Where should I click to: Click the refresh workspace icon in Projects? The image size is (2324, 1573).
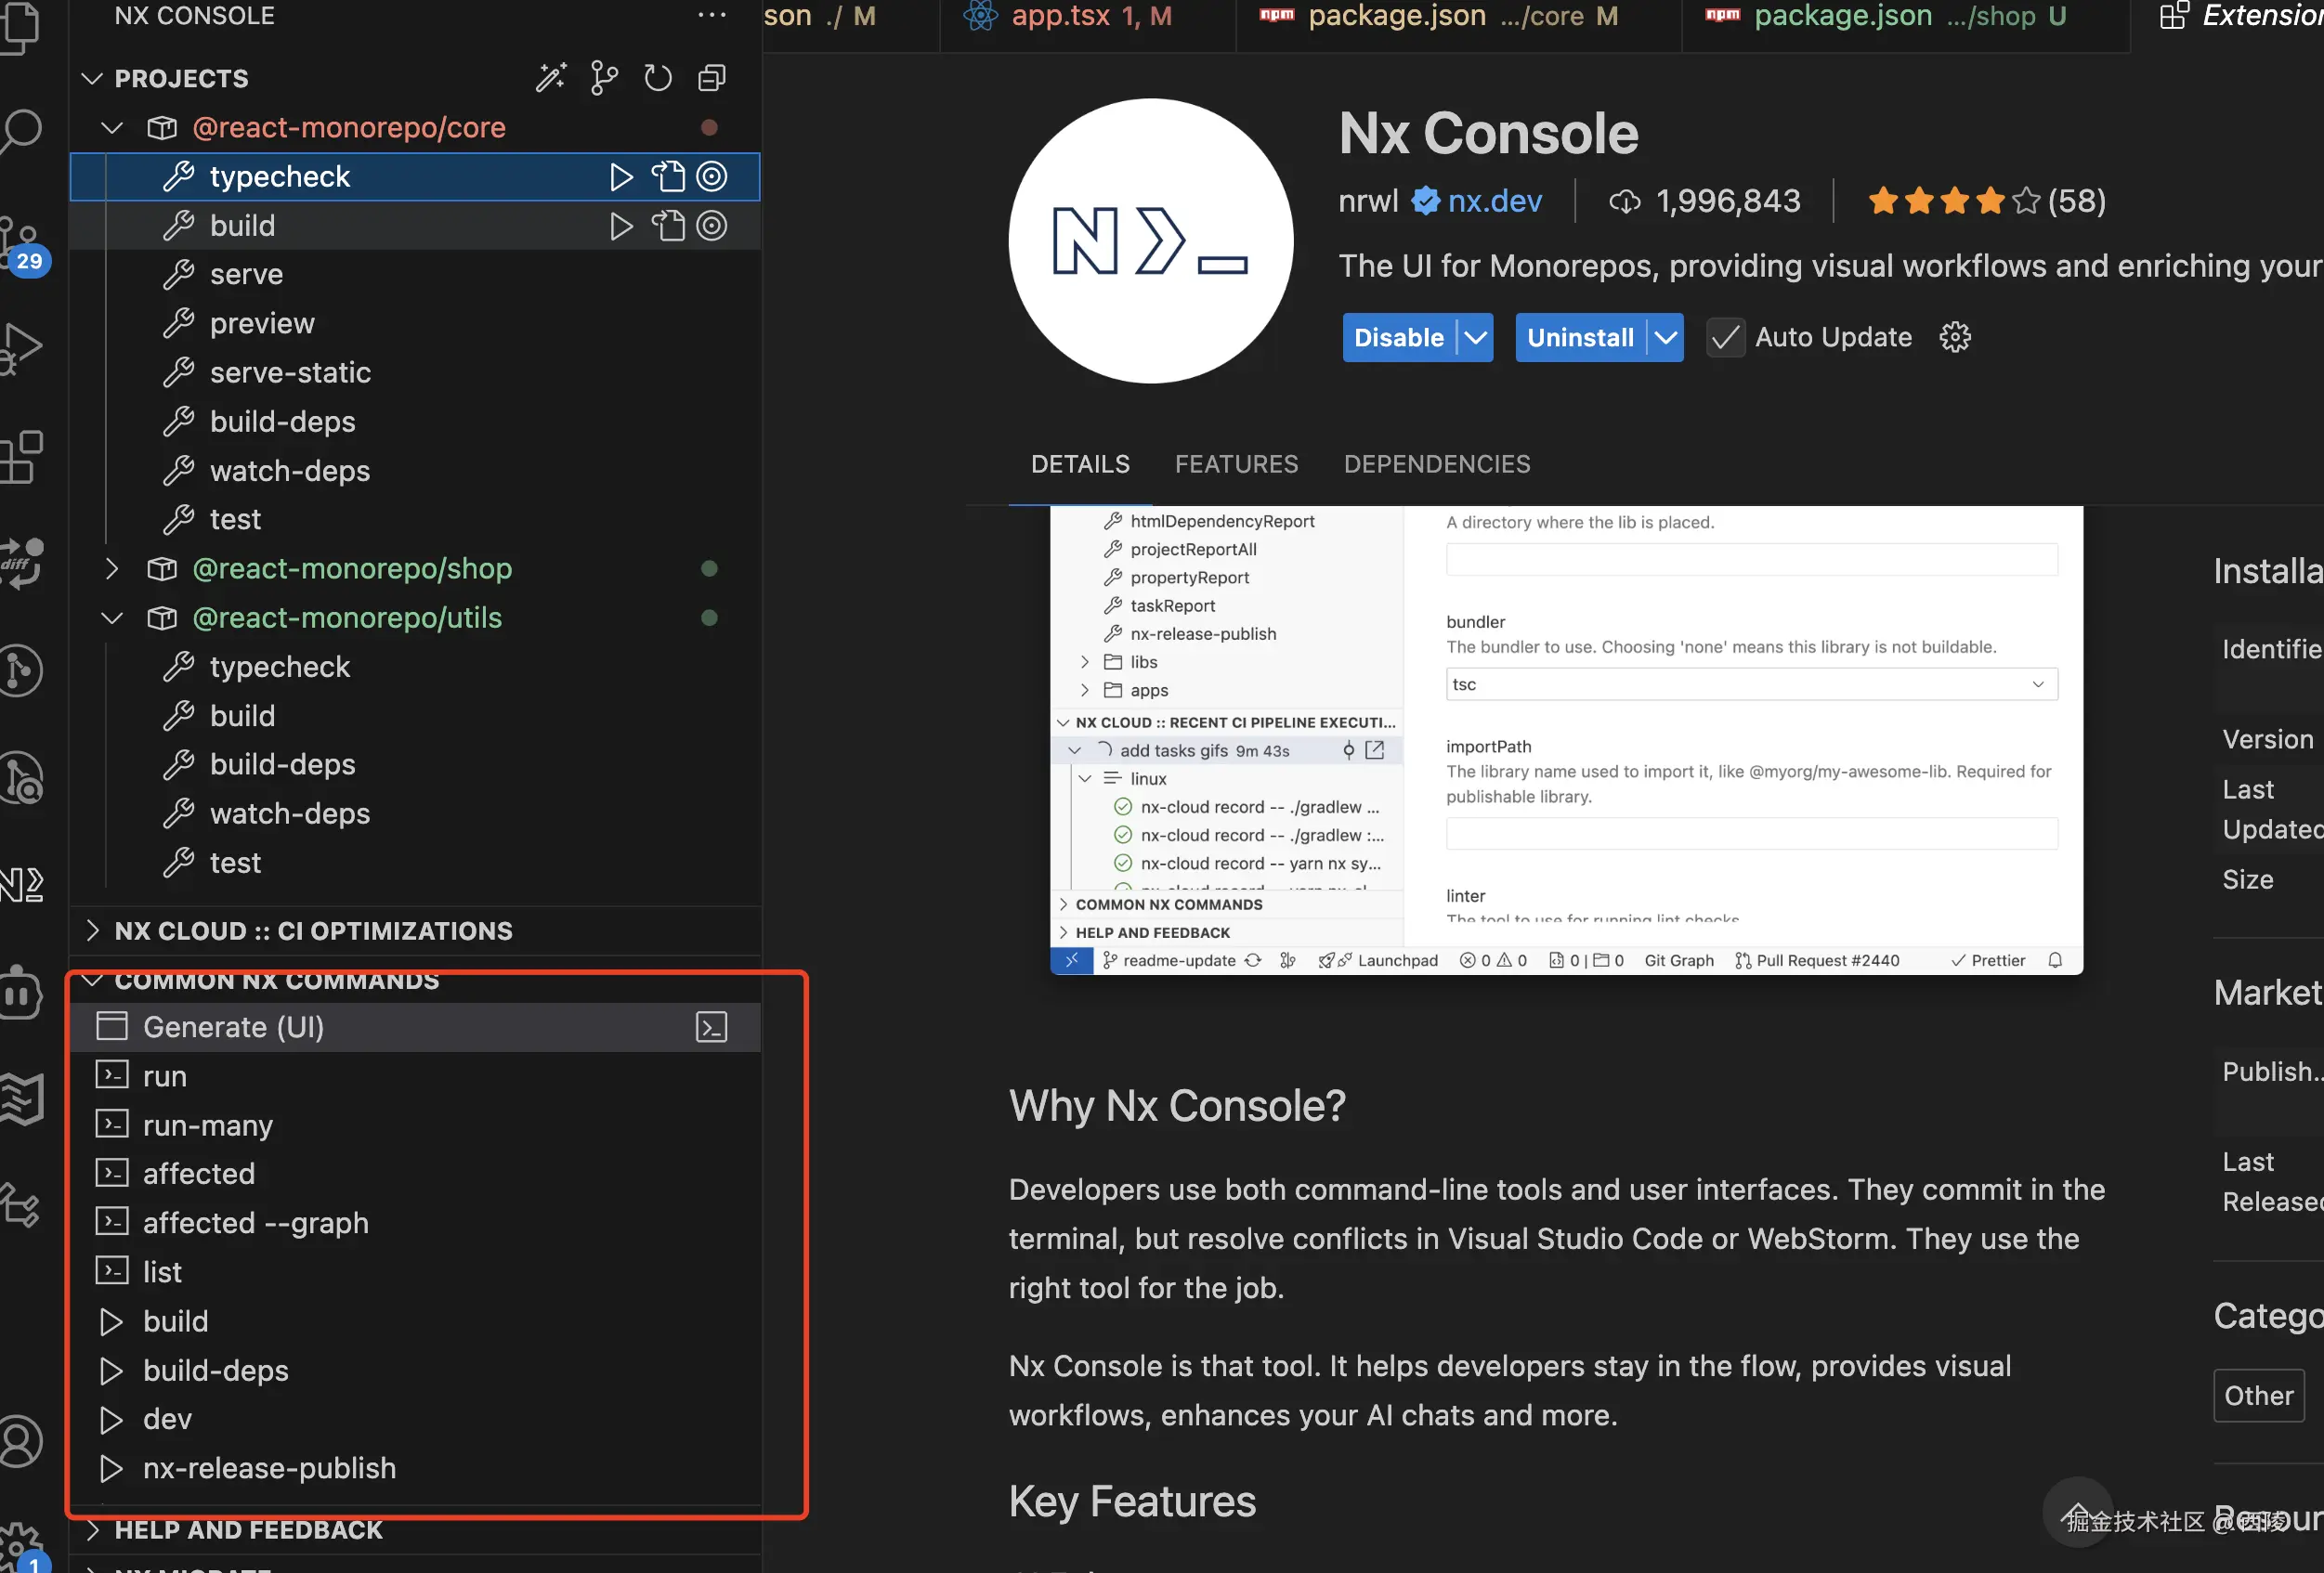(657, 78)
